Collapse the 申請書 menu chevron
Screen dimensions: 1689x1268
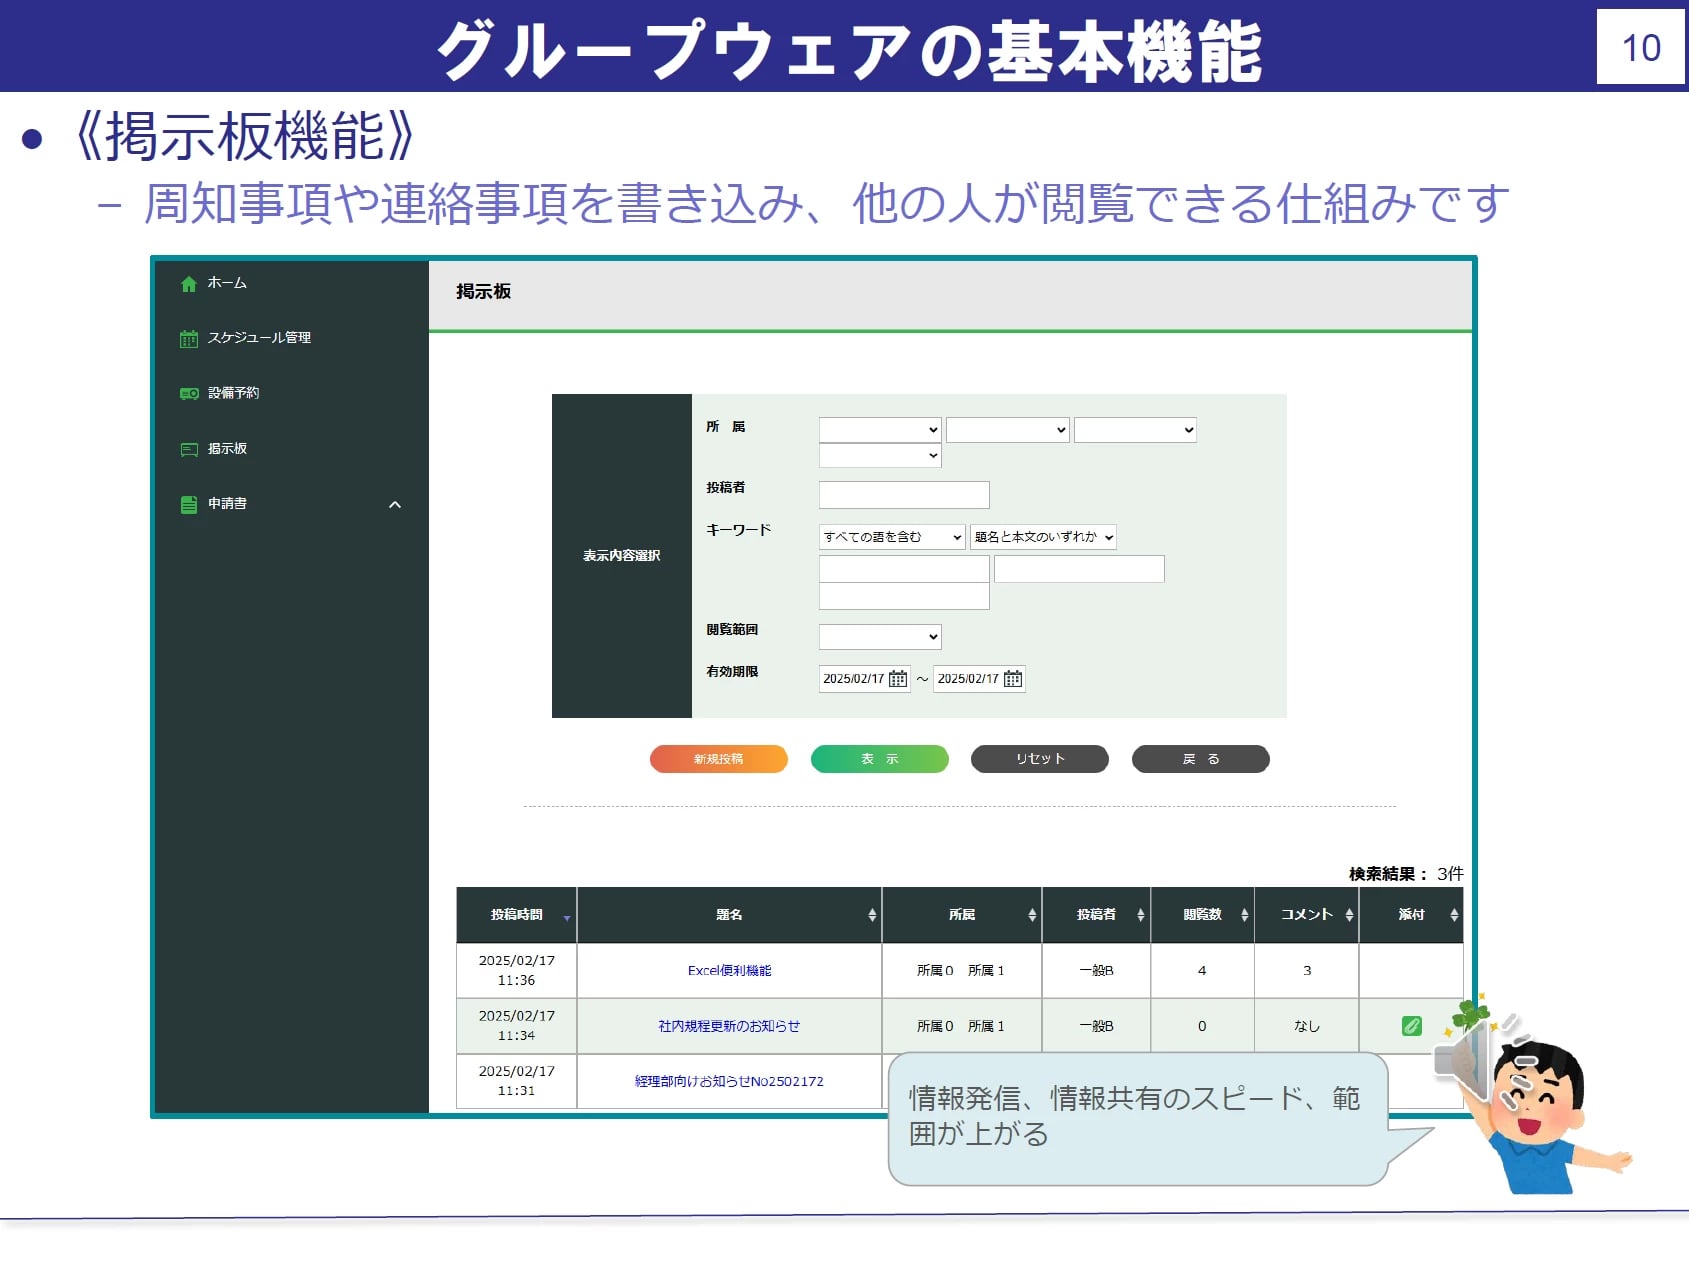395,505
